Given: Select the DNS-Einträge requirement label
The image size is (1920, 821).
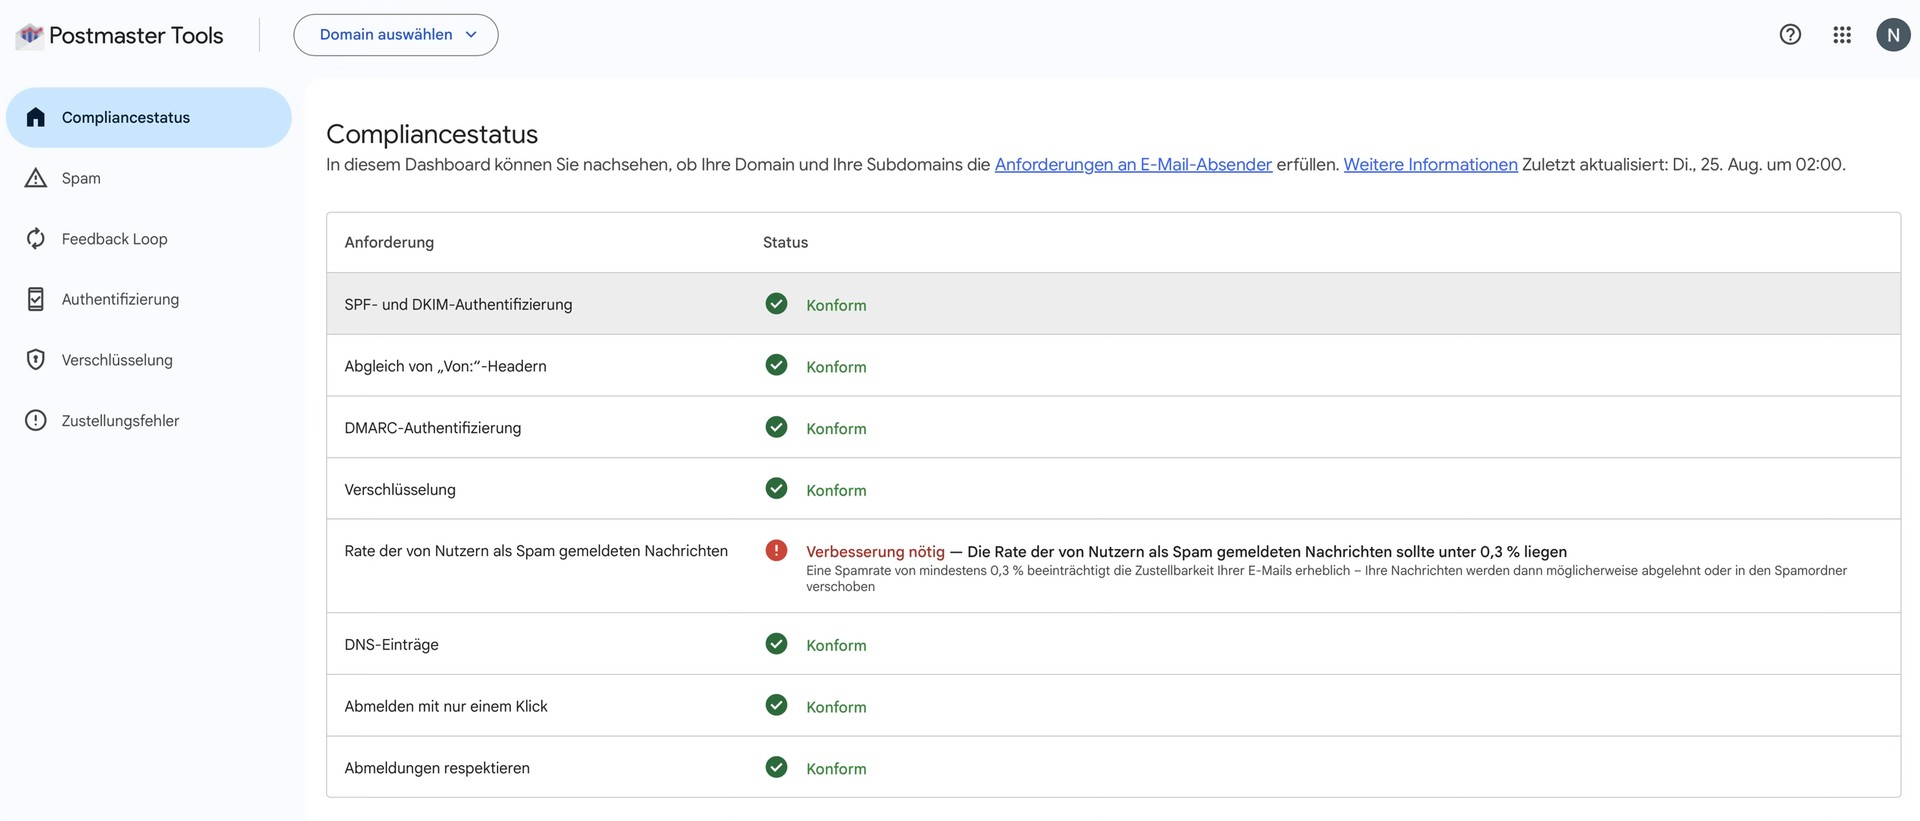Looking at the screenshot, I should pos(391,645).
